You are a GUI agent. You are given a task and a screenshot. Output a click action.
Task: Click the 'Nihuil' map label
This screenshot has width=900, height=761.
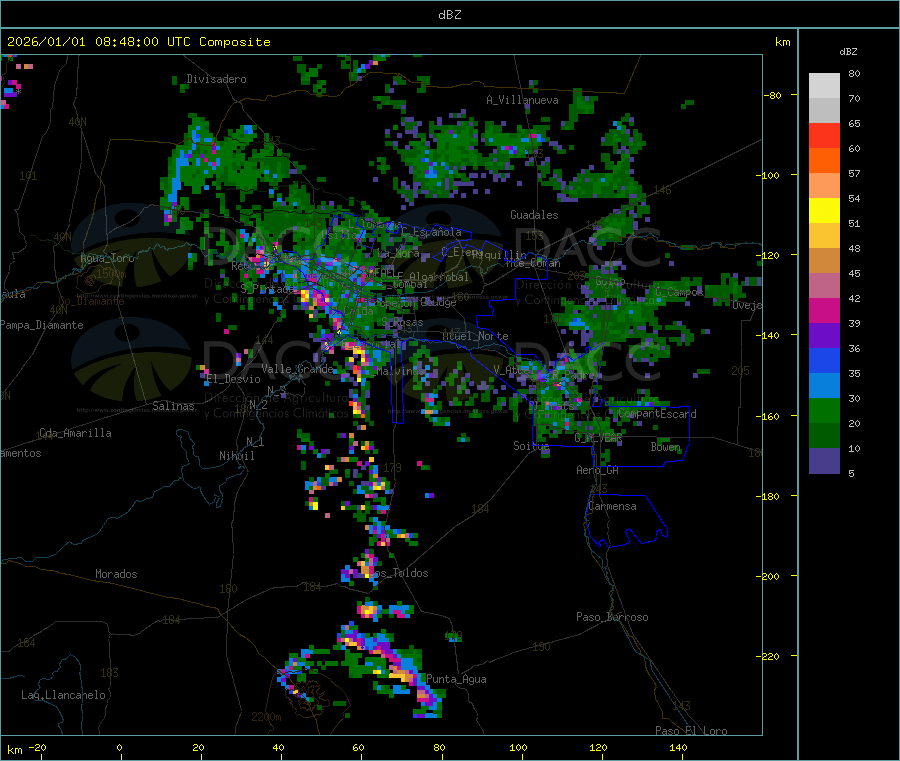pyautogui.click(x=237, y=456)
